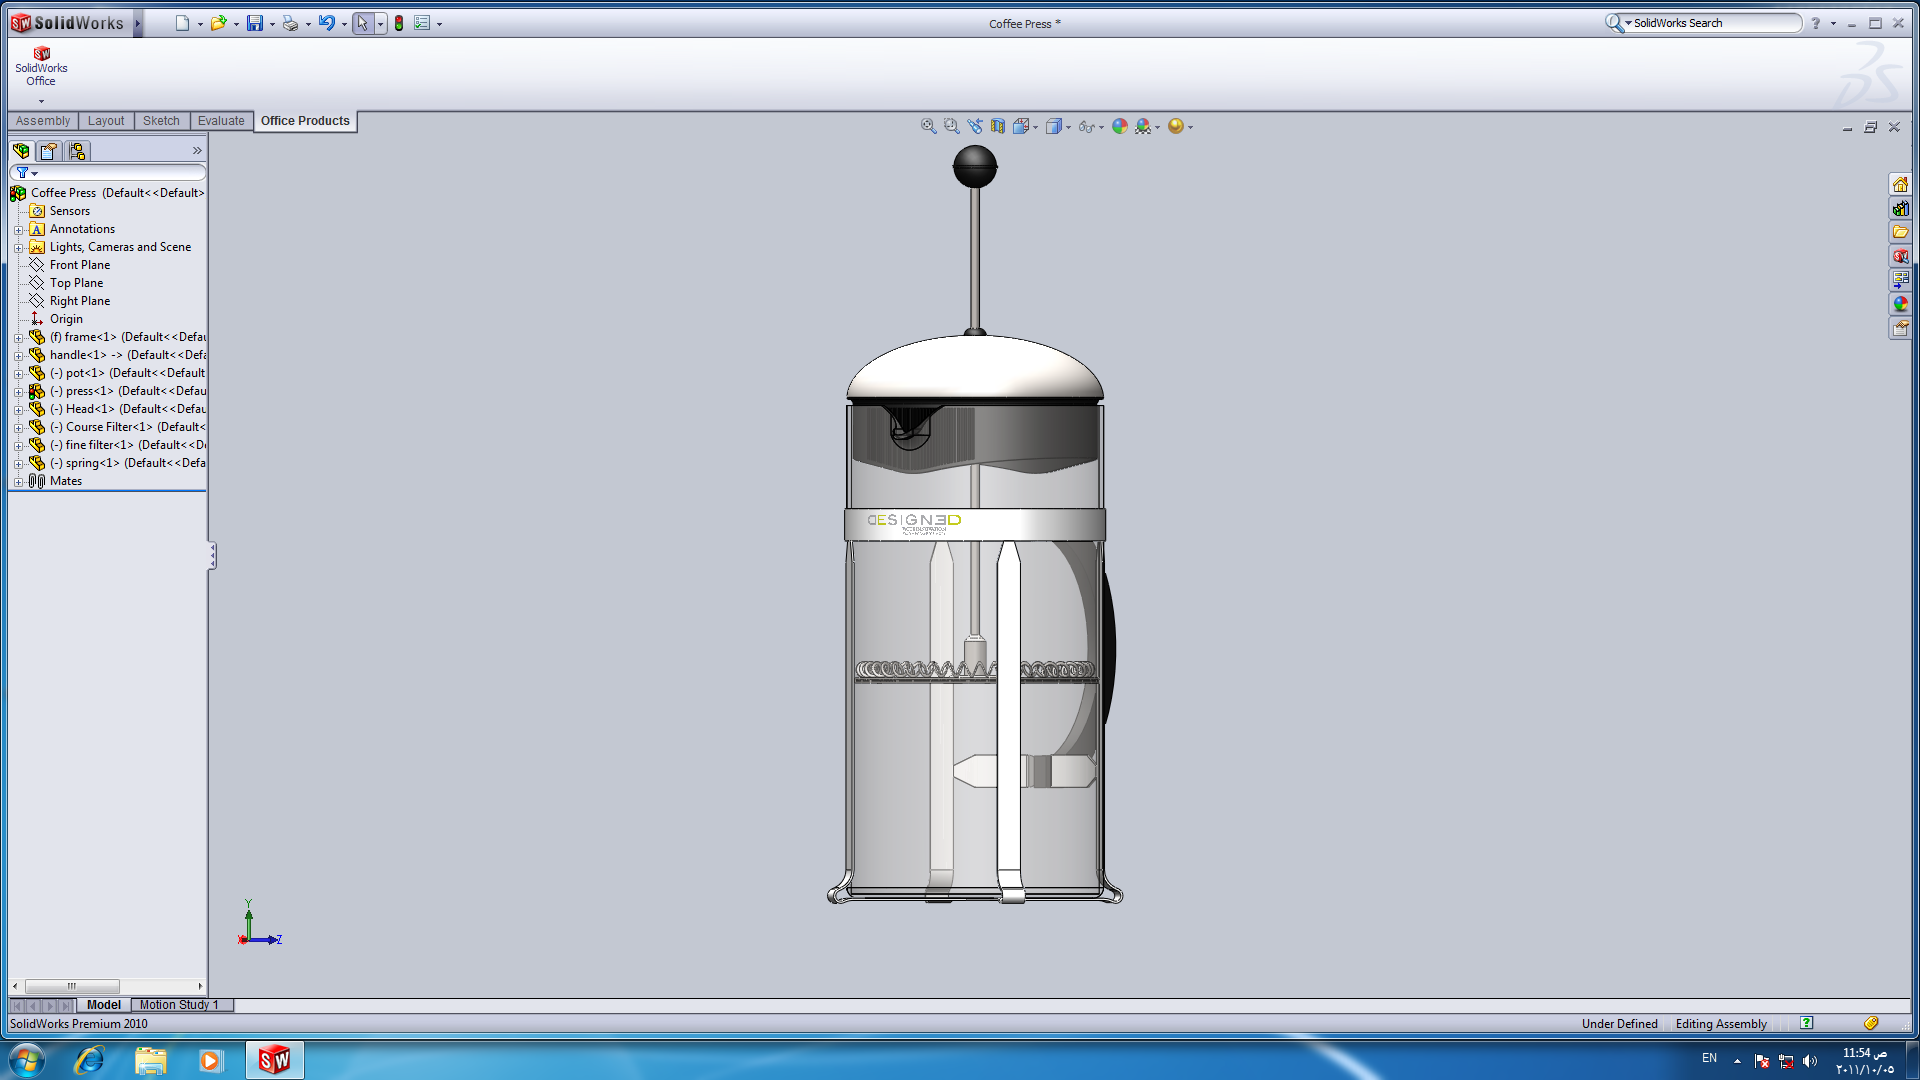Click the SolidWorks Search input field
The height and width of the screenshot is (1080, 1920).
coord(1712,23)
